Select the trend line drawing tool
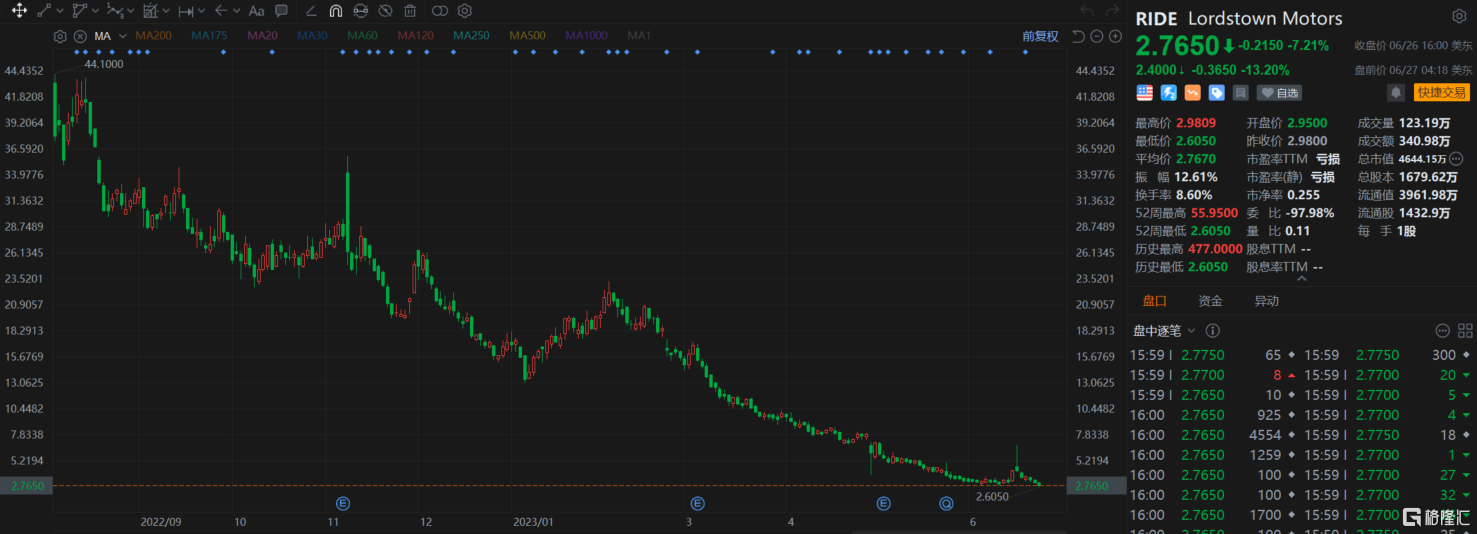 tap(45, 11)
